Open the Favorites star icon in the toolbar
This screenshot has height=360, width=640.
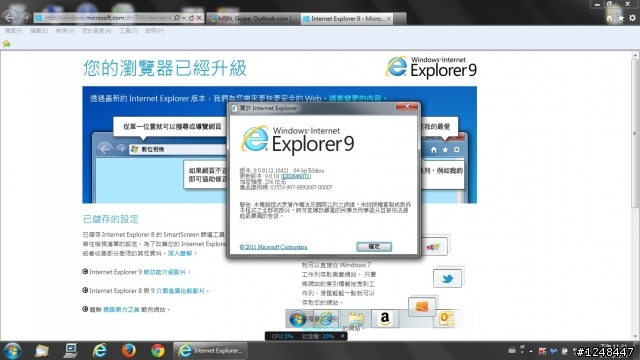[x=621, y=18]
